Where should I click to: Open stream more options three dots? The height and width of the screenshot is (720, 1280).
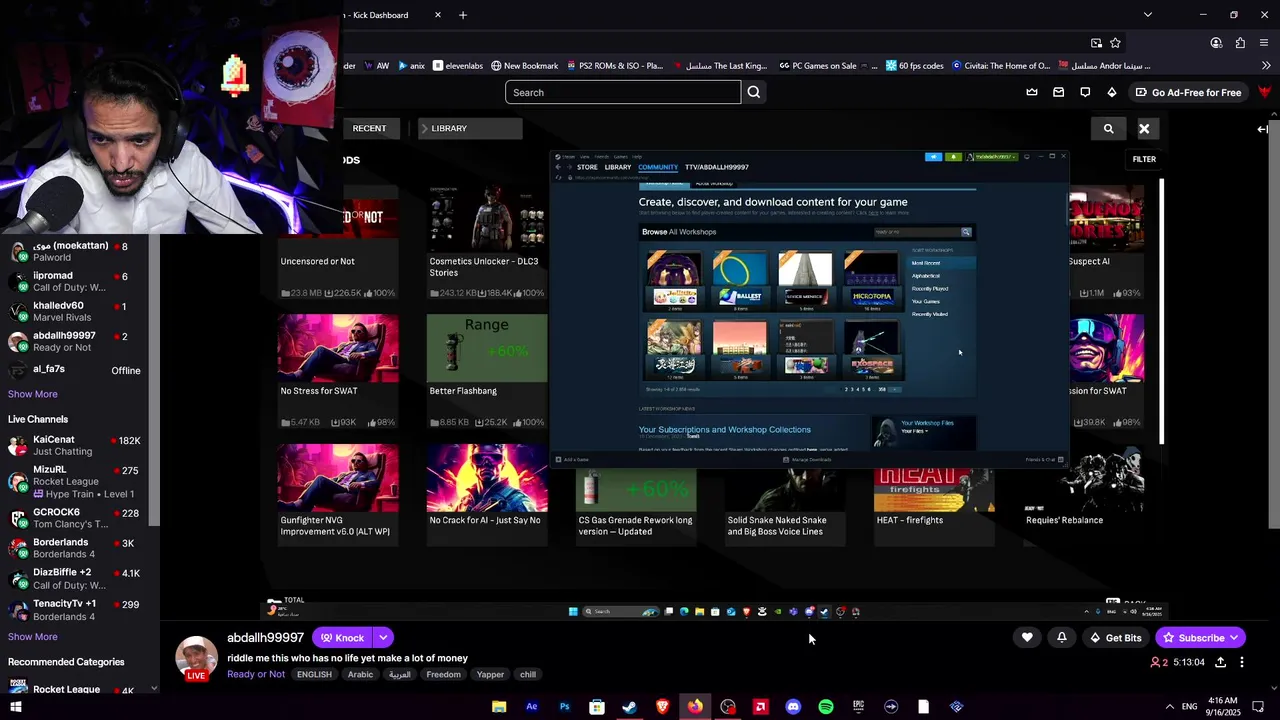(1242, 662)
